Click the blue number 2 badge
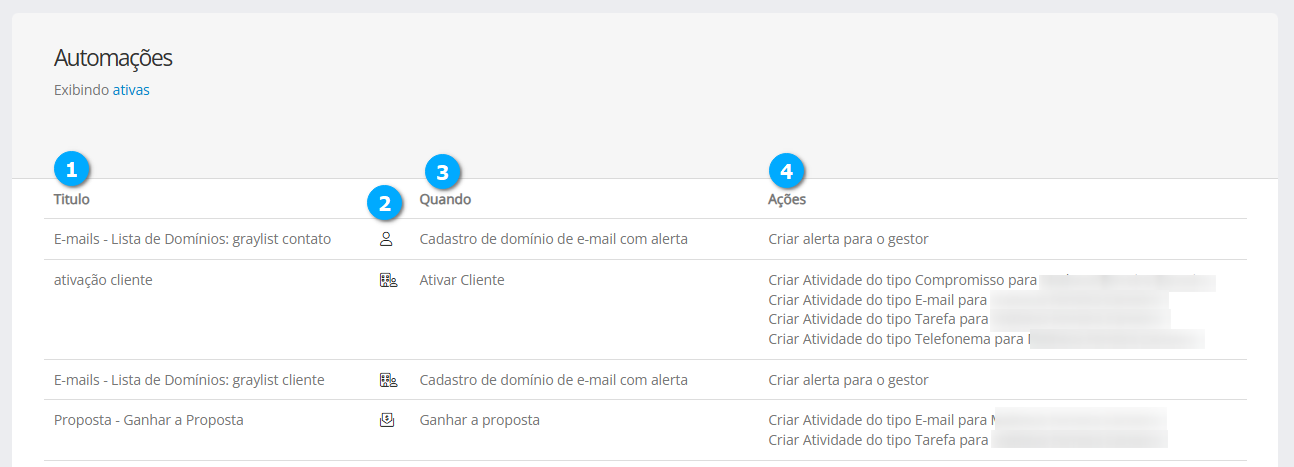Viewport: 1294px width, 467px height. pos(385,204)
